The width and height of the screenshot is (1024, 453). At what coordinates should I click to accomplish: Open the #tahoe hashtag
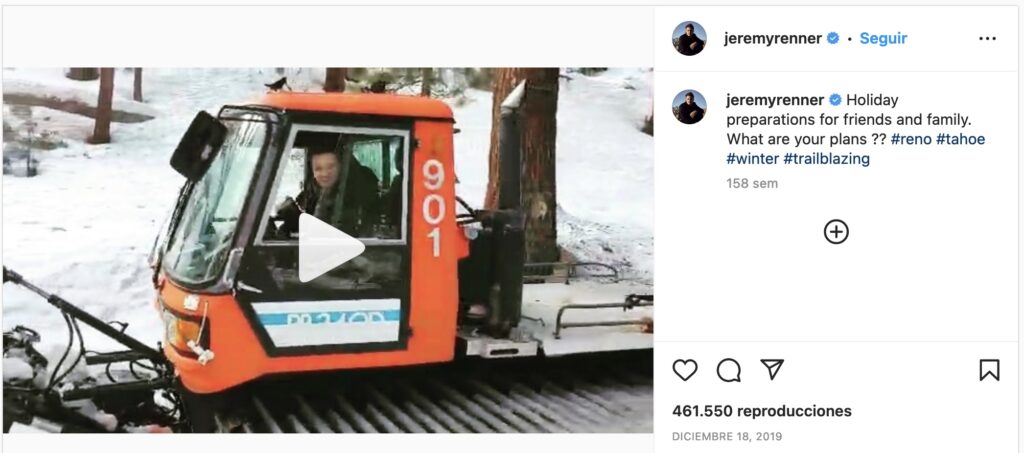click(960, 139)
